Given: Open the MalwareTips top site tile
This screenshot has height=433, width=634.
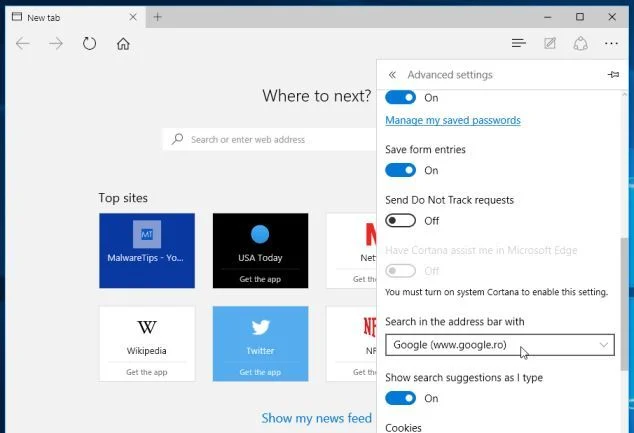Looking at the screenshot, I should click(147, 251).
